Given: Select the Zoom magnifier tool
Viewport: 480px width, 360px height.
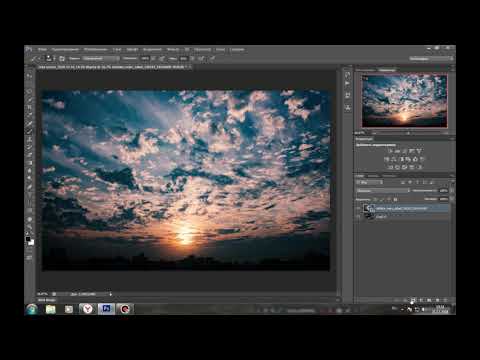Looking at the screenshot, I should (x=29, y=227).
